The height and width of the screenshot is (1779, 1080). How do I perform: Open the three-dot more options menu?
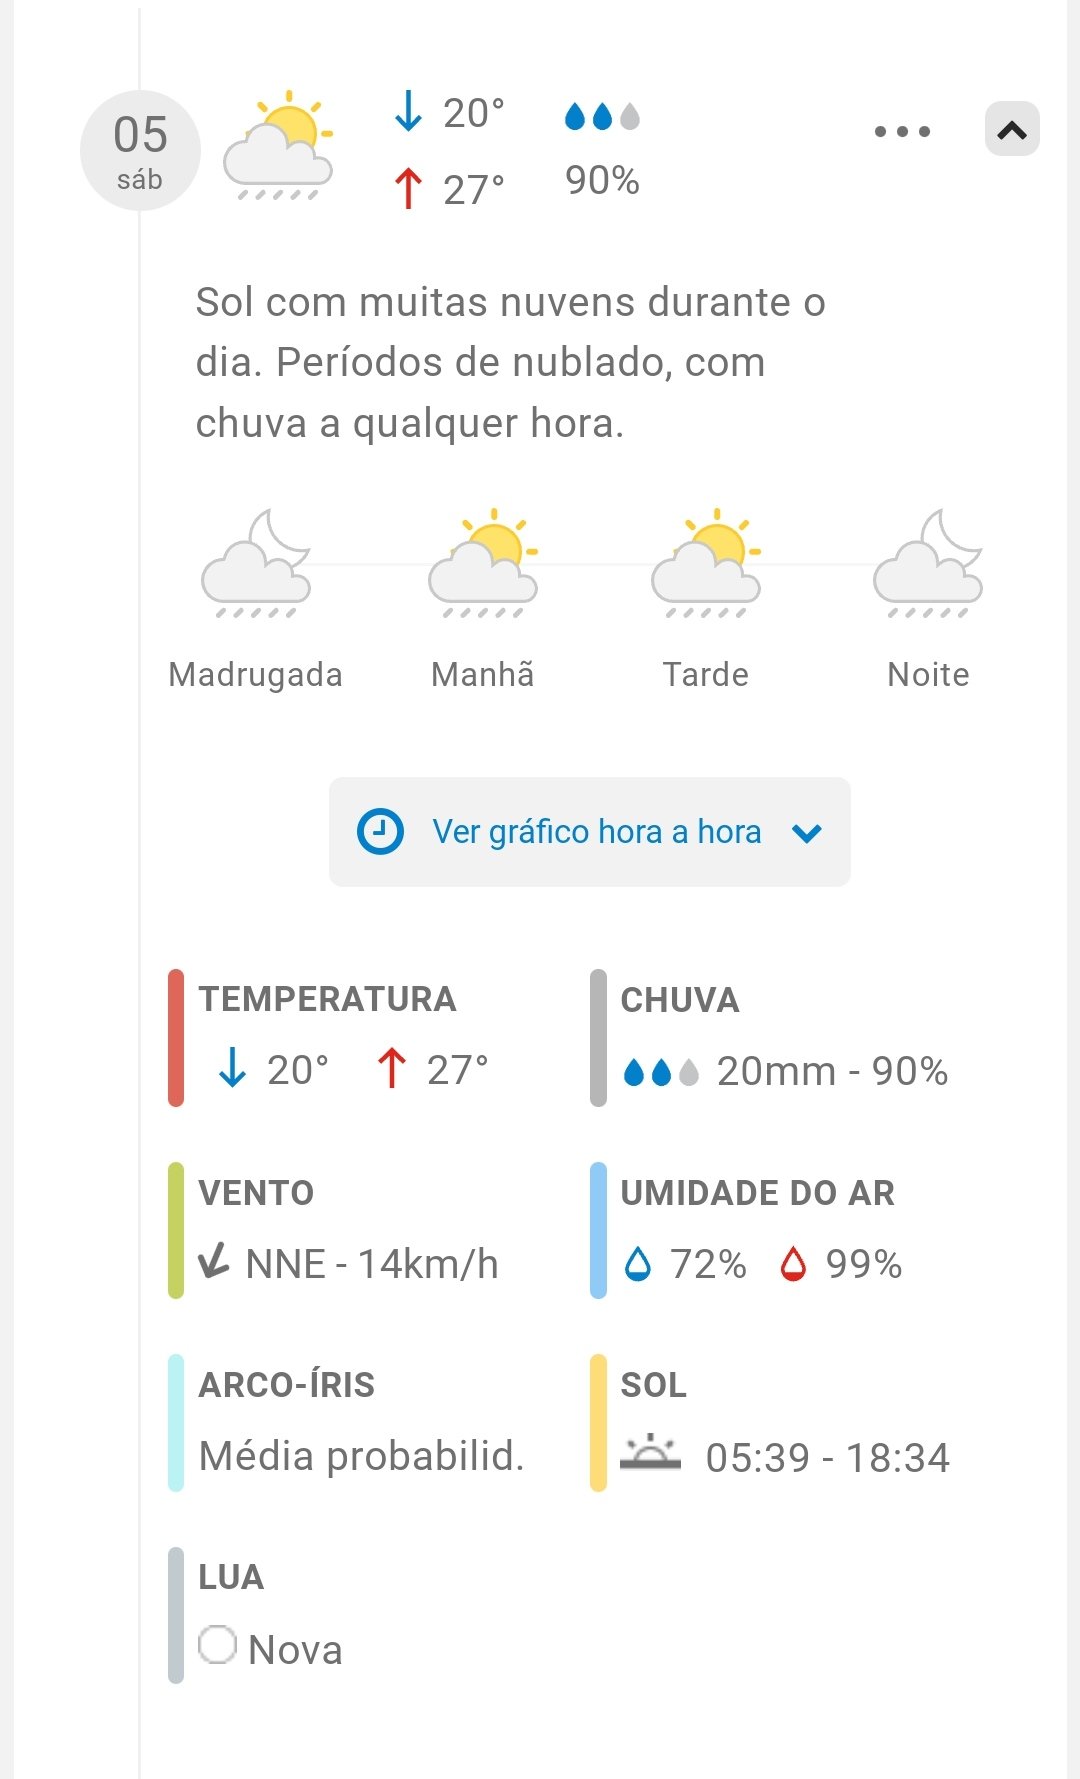click(x=902, y=131)
